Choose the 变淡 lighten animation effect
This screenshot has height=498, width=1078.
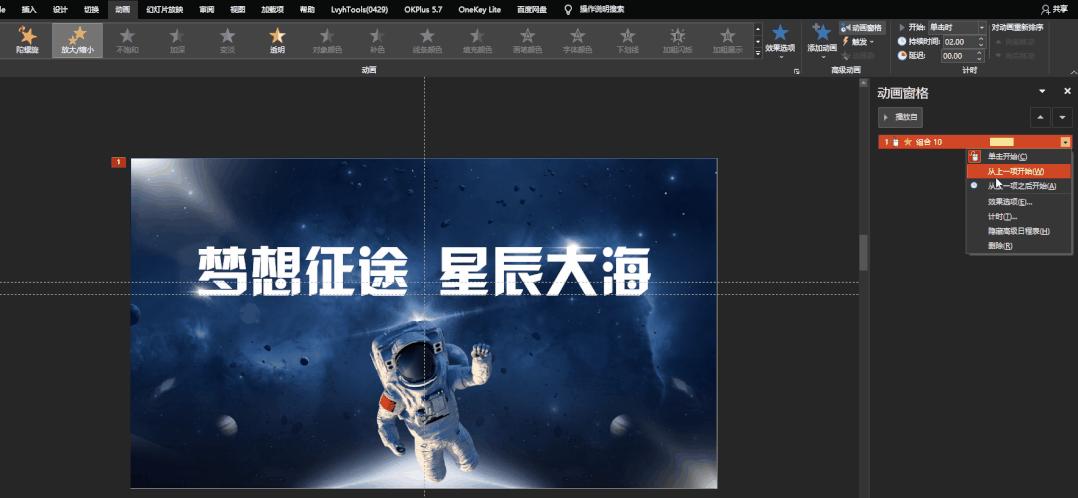point(228,40)
